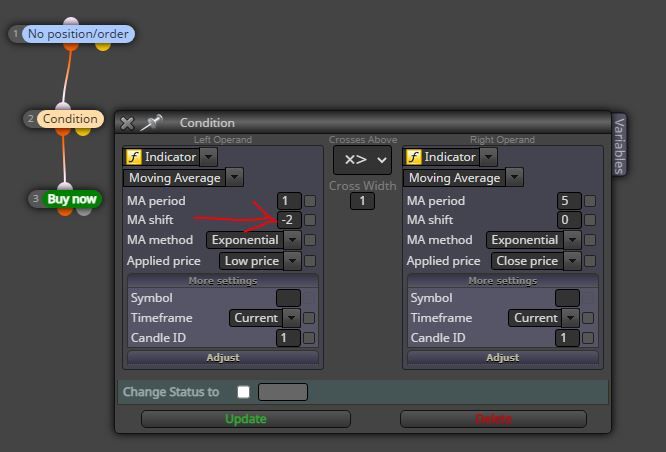
Task: Toggle checkbox next to left Applied price
Action: [310, 261]
